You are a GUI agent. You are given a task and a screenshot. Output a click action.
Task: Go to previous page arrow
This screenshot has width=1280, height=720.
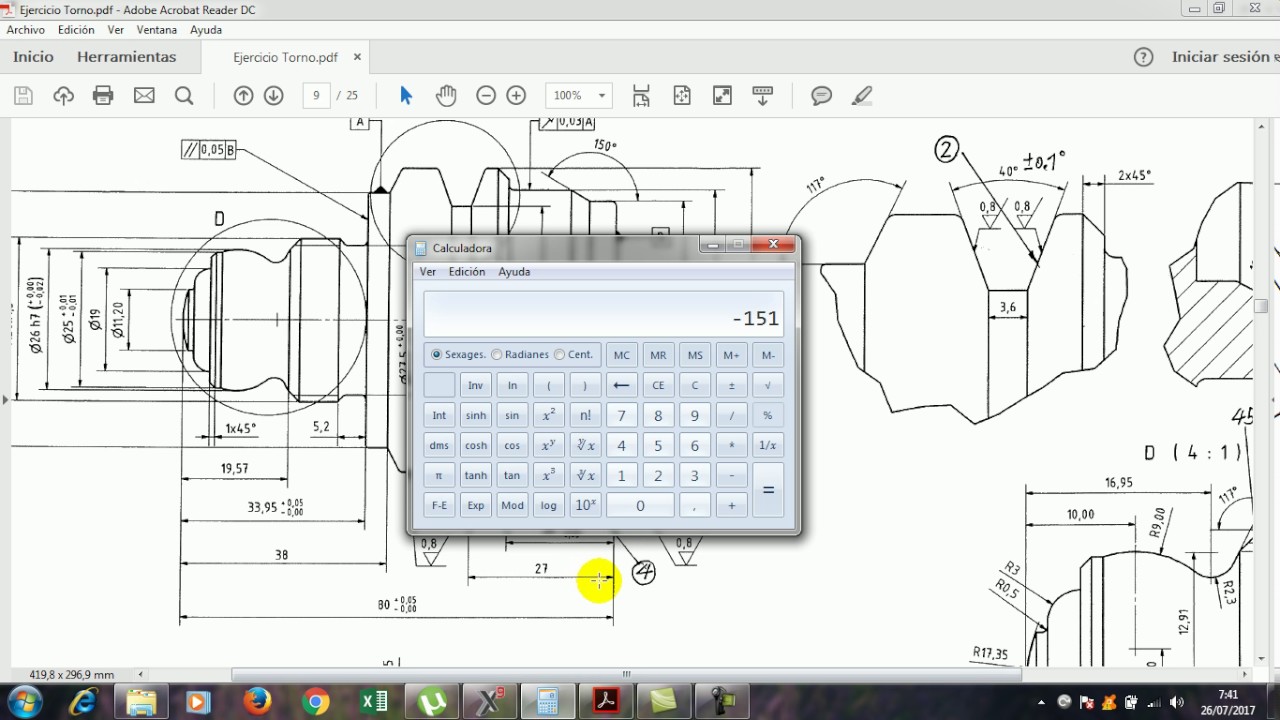[x=243, y=96]
